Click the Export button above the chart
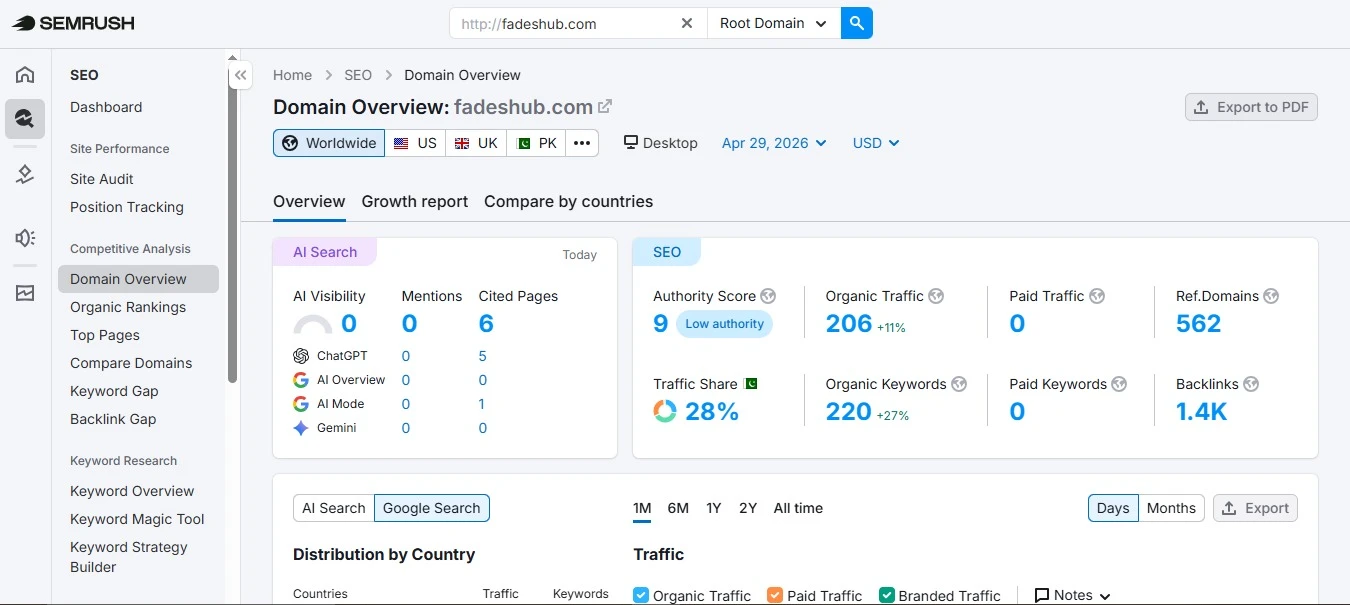The width and height of the screenshot is (1350, 605). pos(1255,508)
